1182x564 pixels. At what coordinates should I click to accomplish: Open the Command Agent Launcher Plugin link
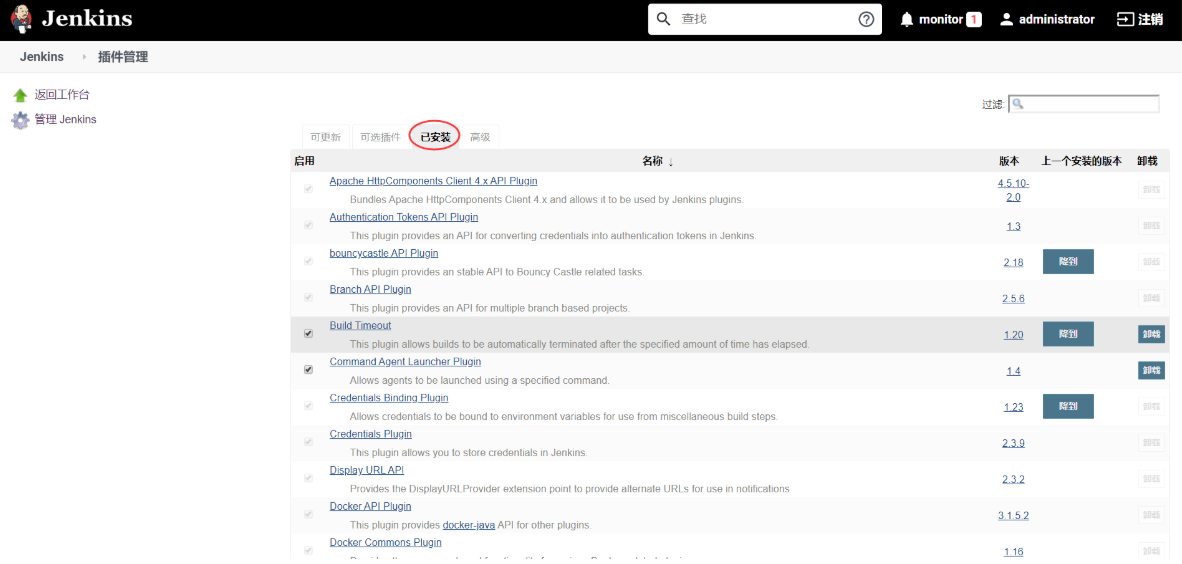tap(405, 362)
